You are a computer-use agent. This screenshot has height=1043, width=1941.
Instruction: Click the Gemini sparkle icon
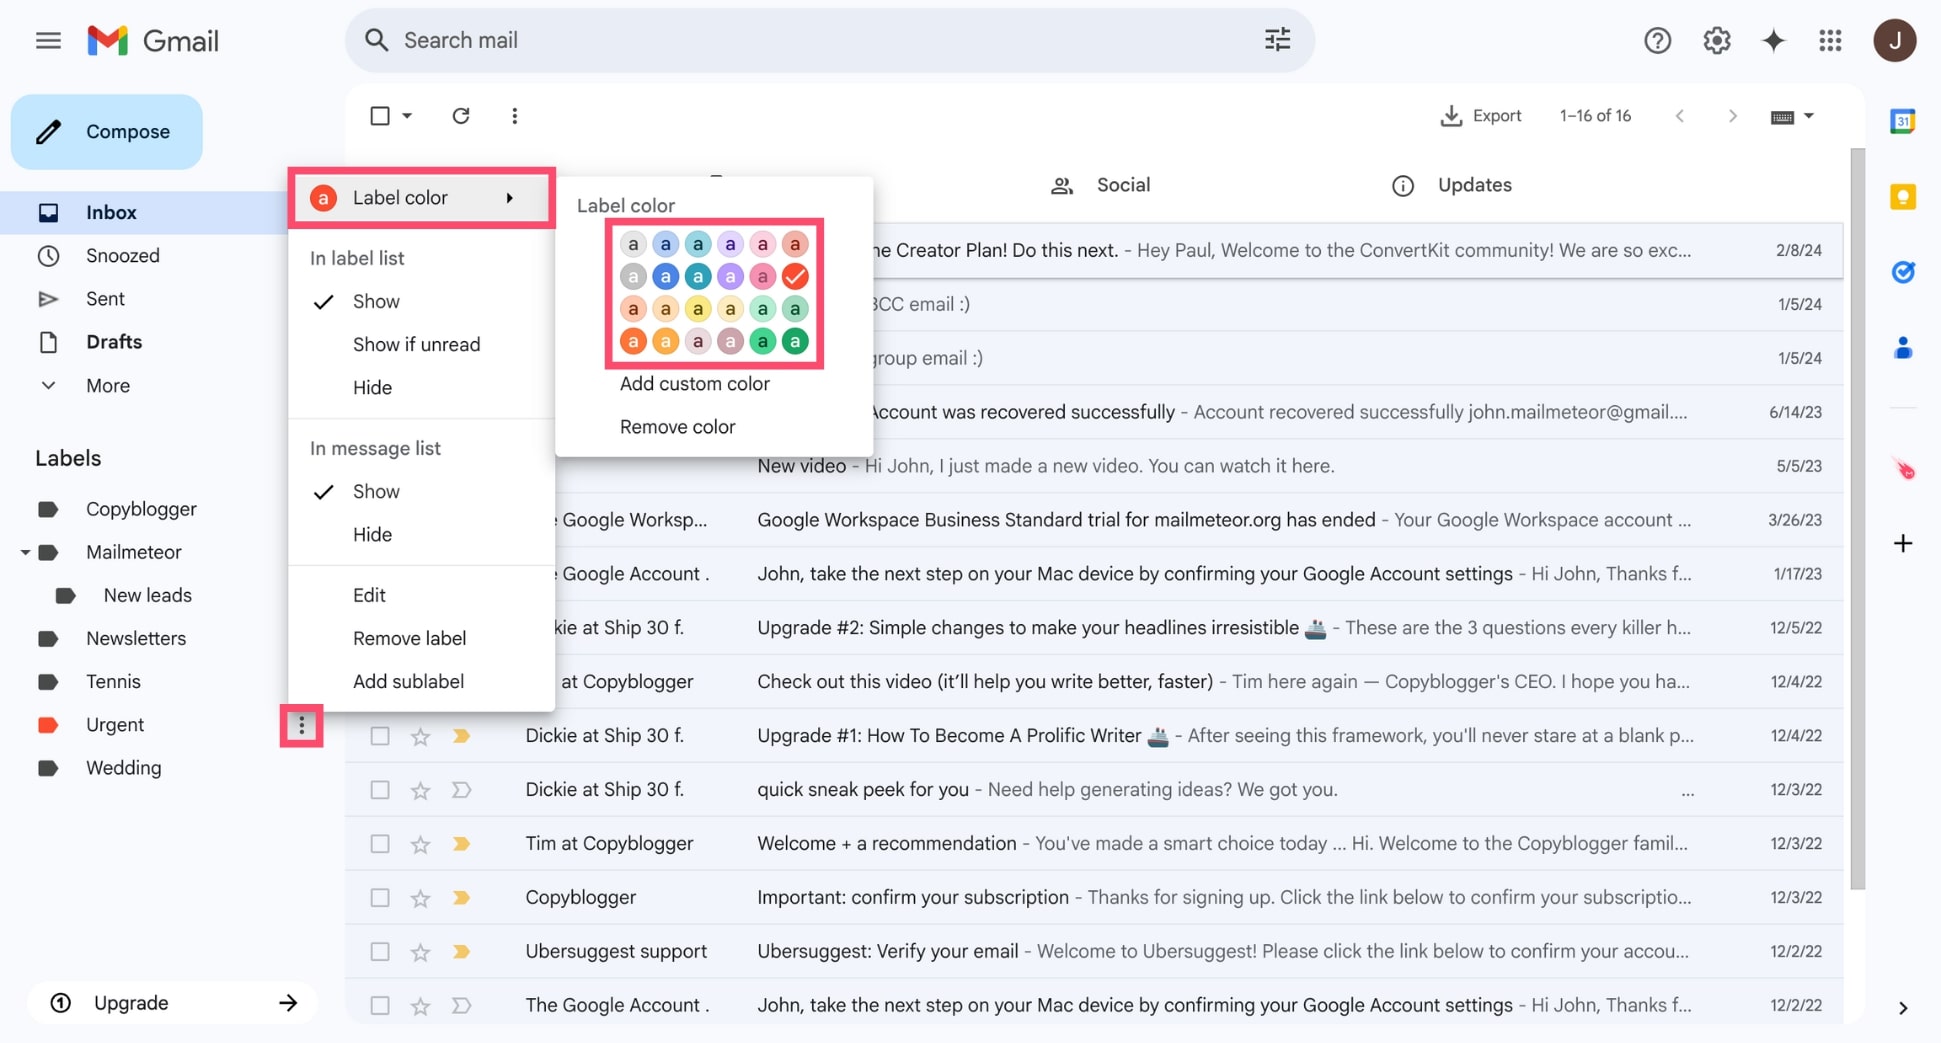pyautogui.click(x=1773, y=41)
